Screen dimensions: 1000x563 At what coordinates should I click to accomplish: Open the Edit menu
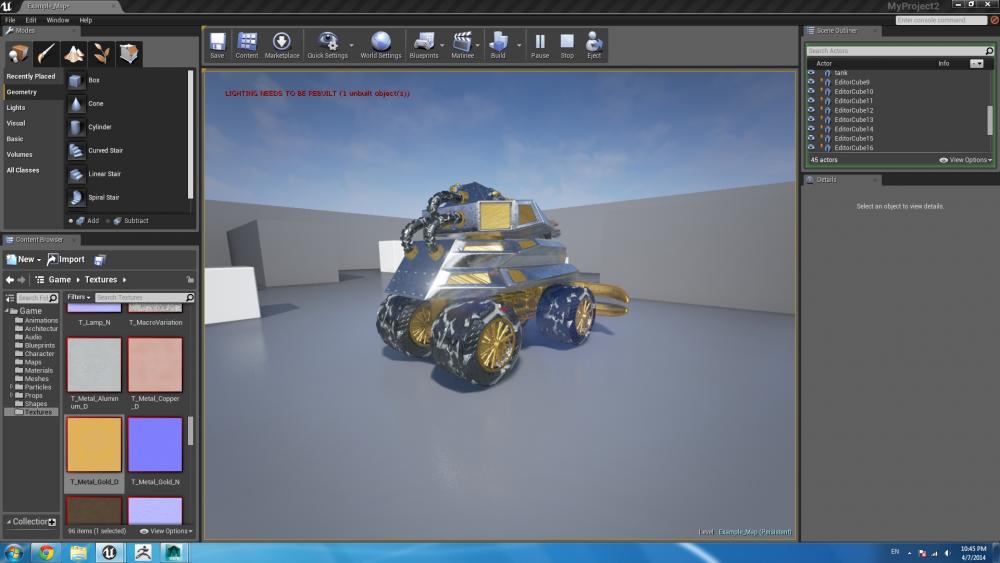(x=31, y=20)
